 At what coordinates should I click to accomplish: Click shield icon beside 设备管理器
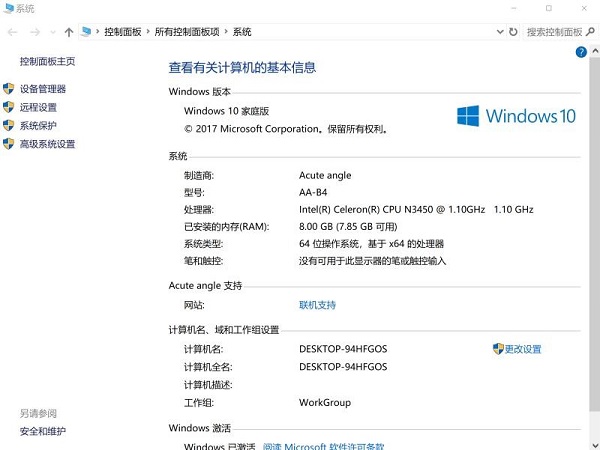click(x=8, y=89)
